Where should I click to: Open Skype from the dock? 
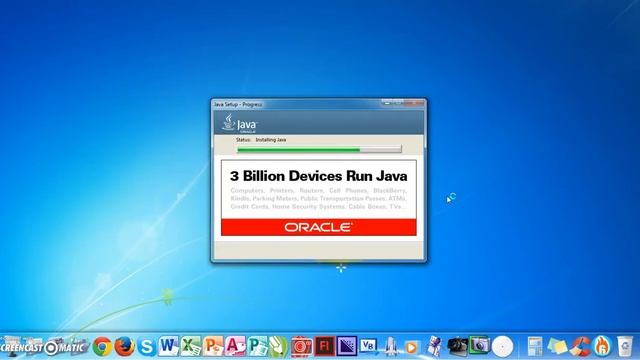pyautogui.click(x=147, y=347)
